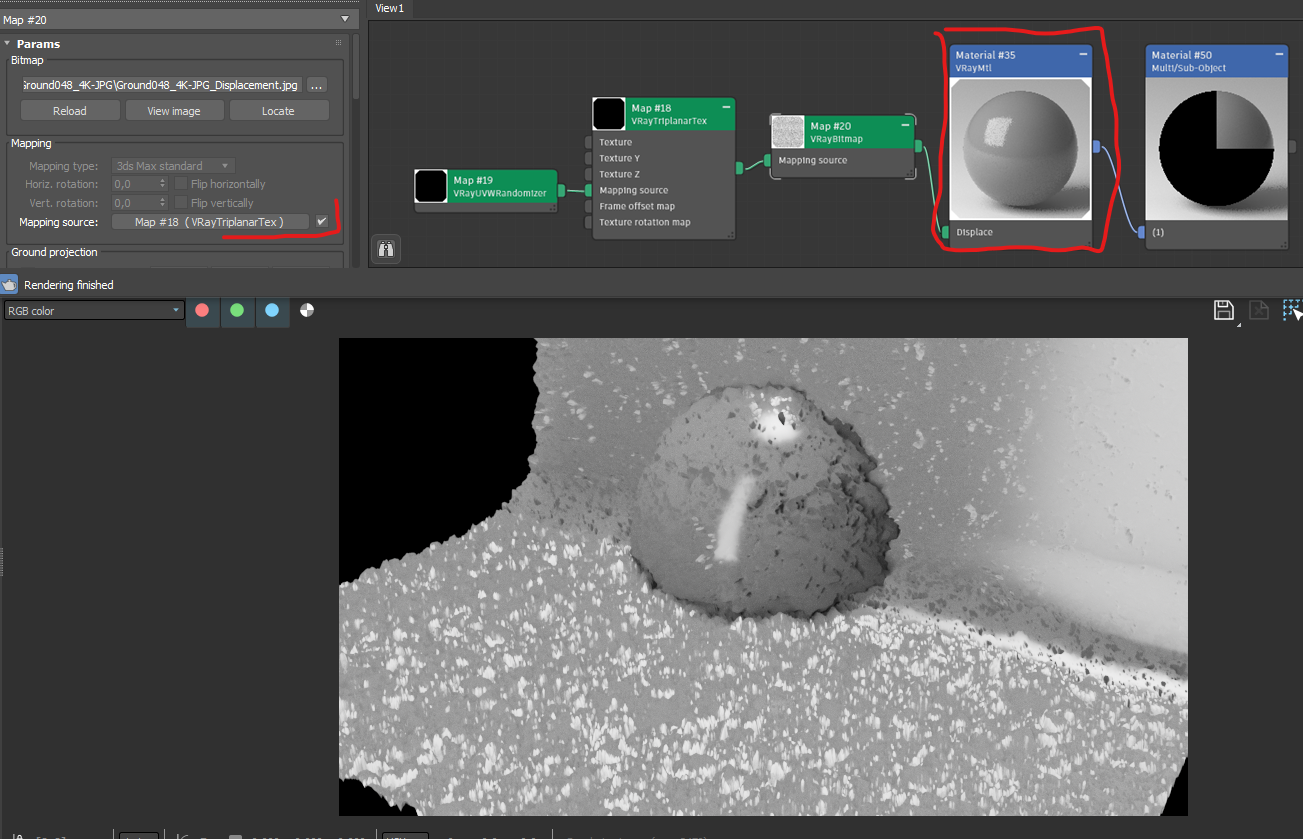This screenshot has width=1303, height=839.
Task: Click the Vert. rotation value field
Action: click(135, 203)
